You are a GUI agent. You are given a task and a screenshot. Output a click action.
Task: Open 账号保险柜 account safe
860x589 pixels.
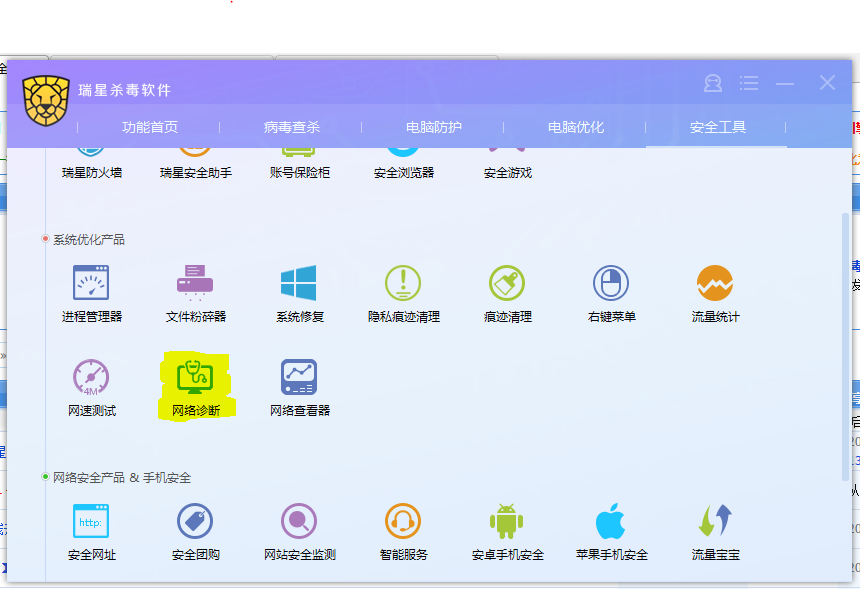299,164
